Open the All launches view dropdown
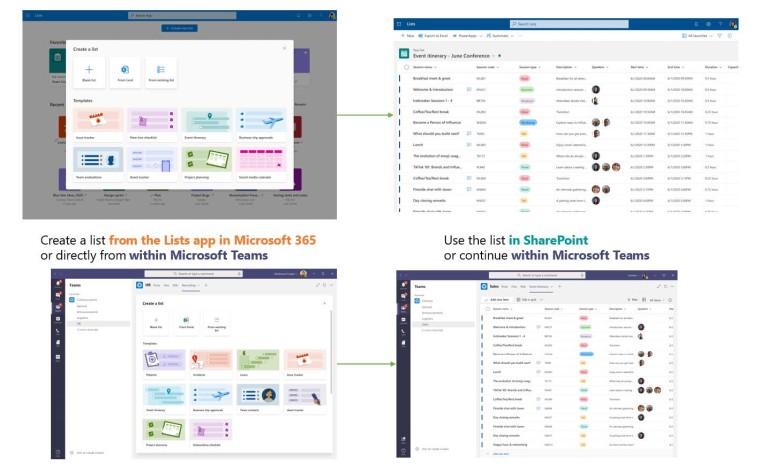 (697, 36)
